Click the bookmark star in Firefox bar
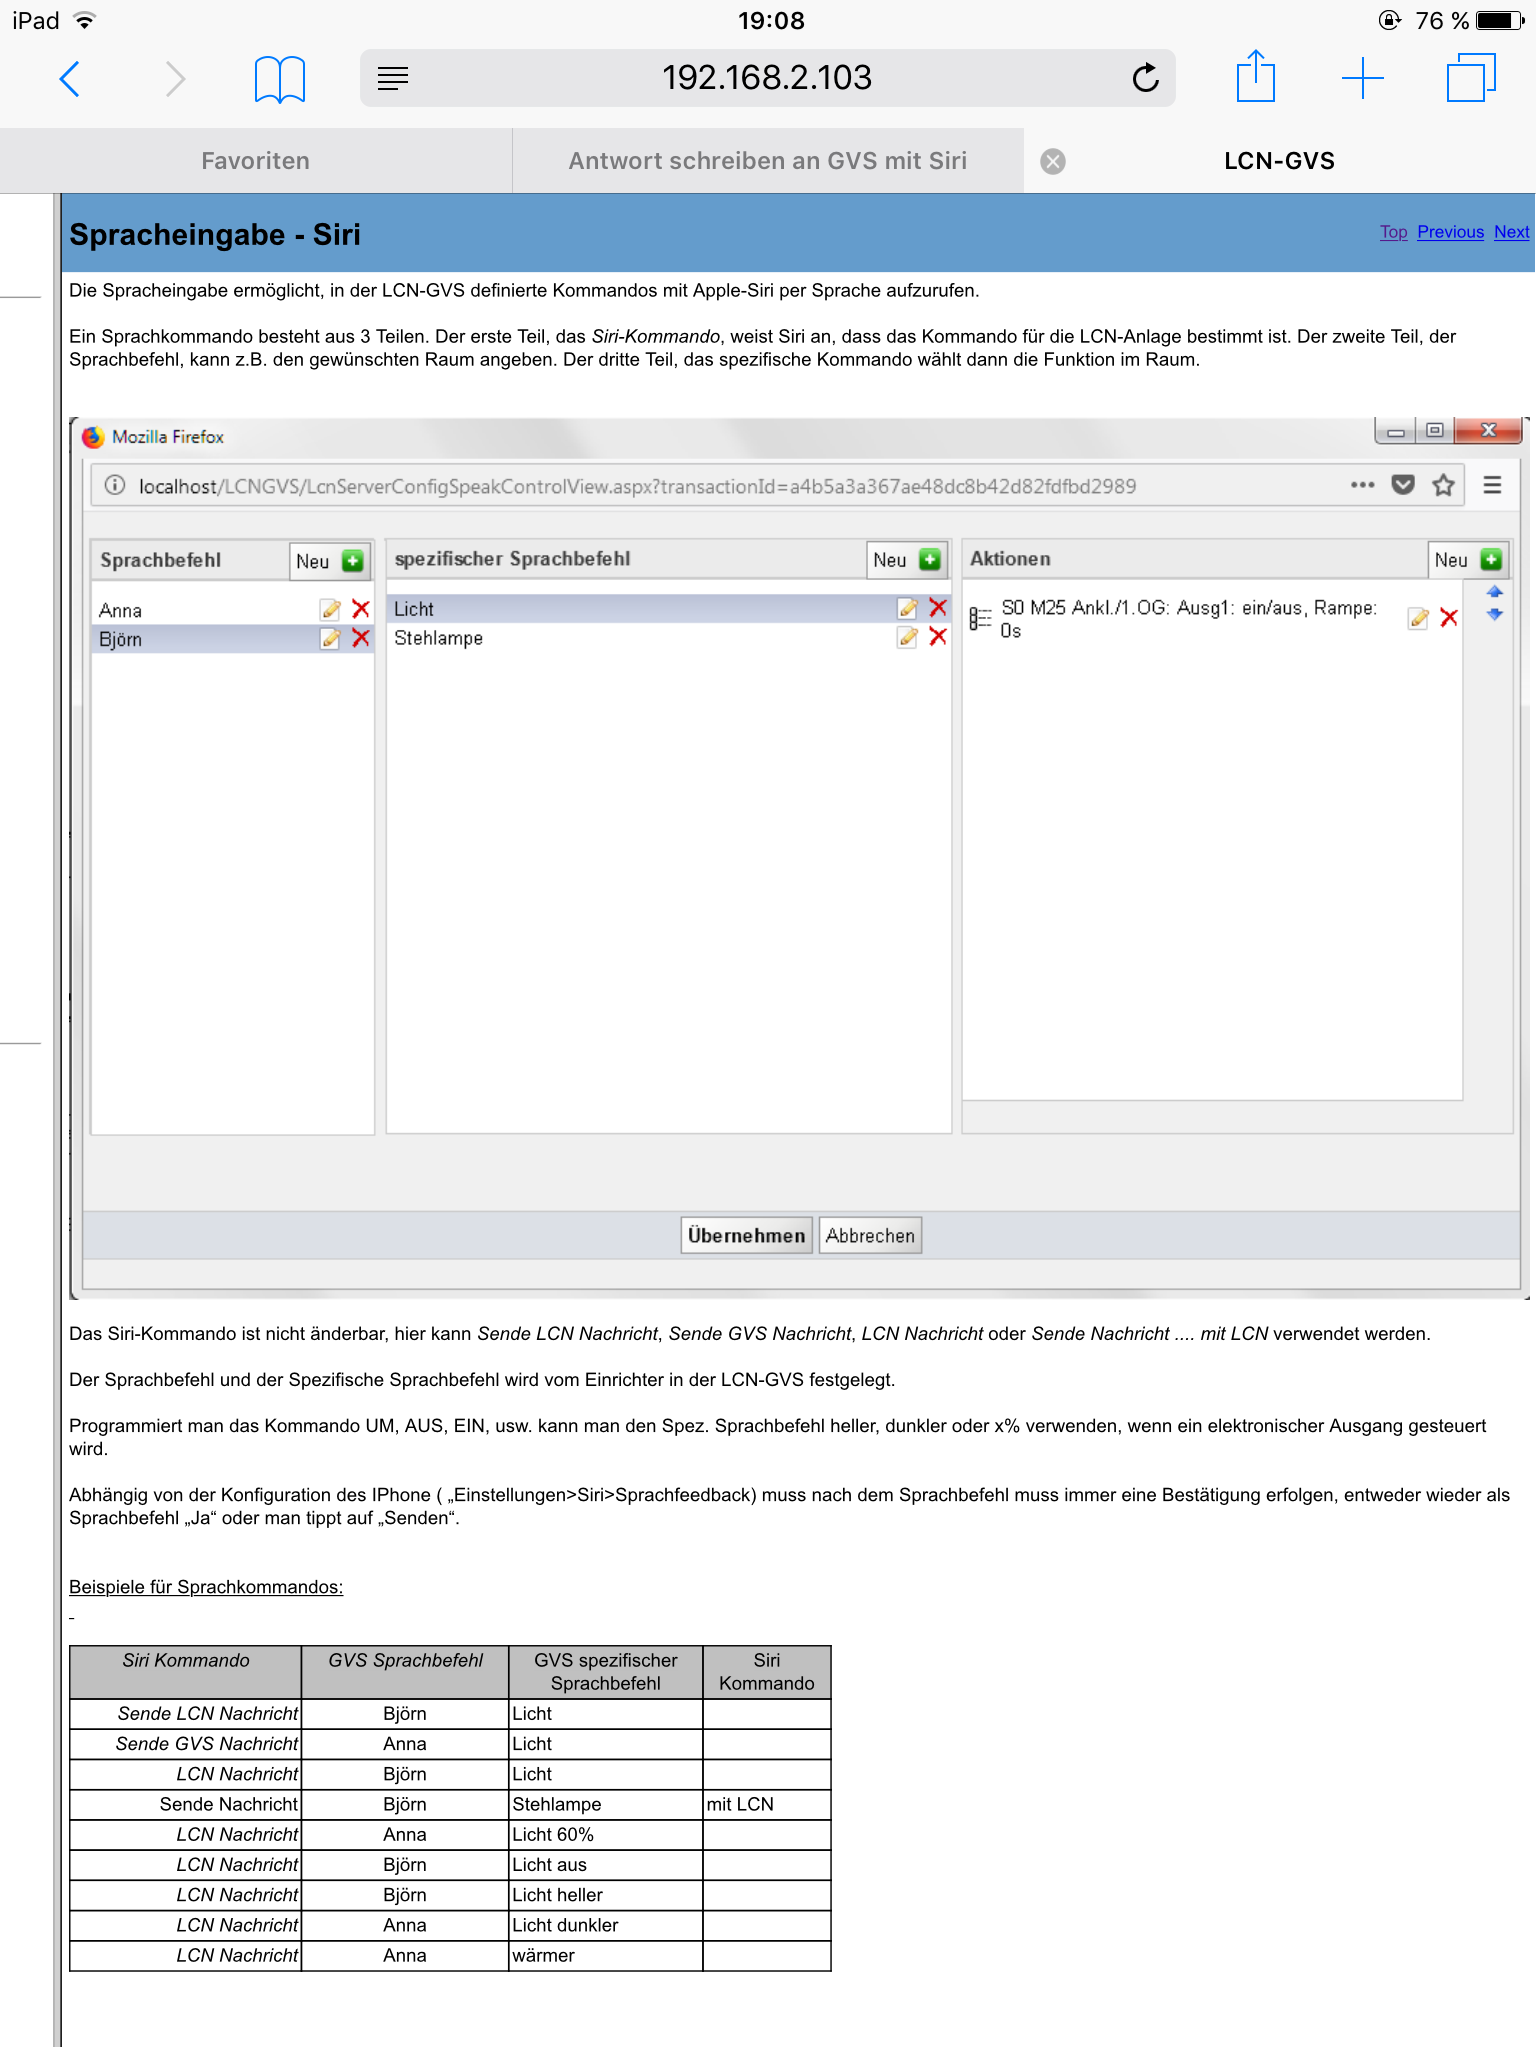Image resolution: width=1536 pixels, height=2048 pixels. click(1443, 486)
